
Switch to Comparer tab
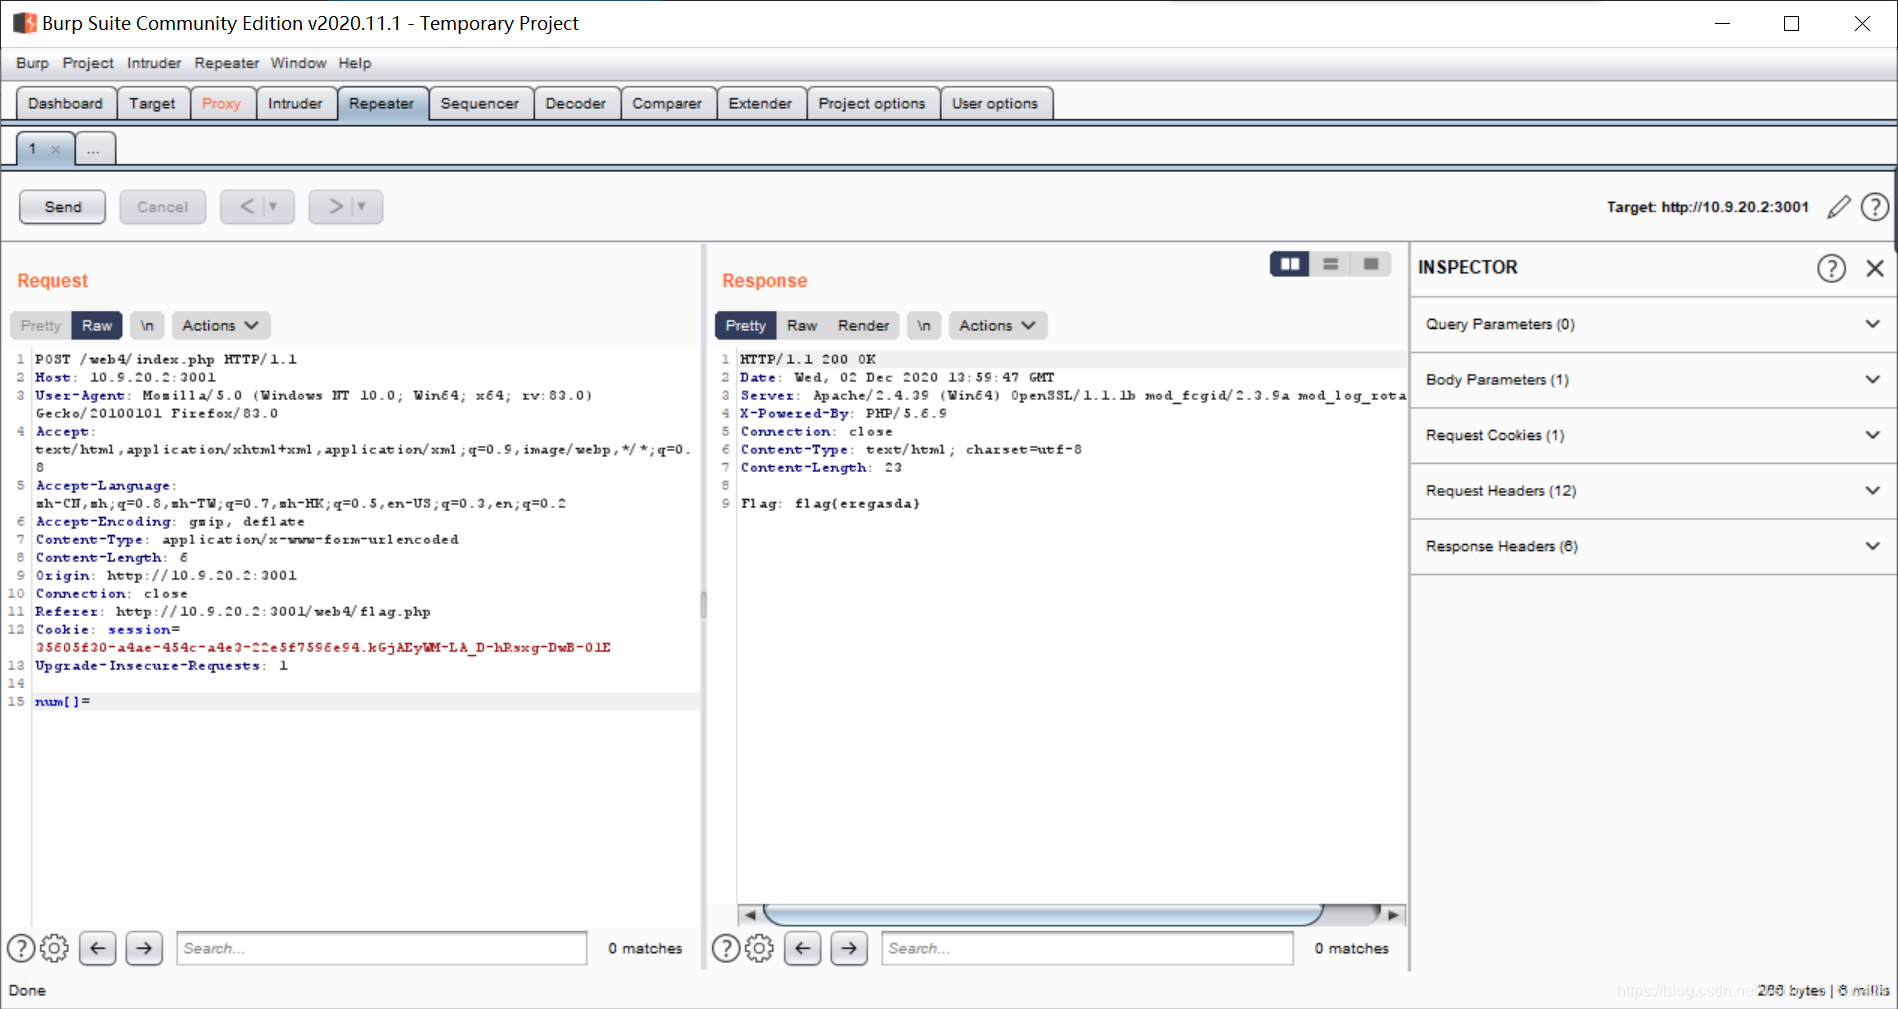coord(667,103)
